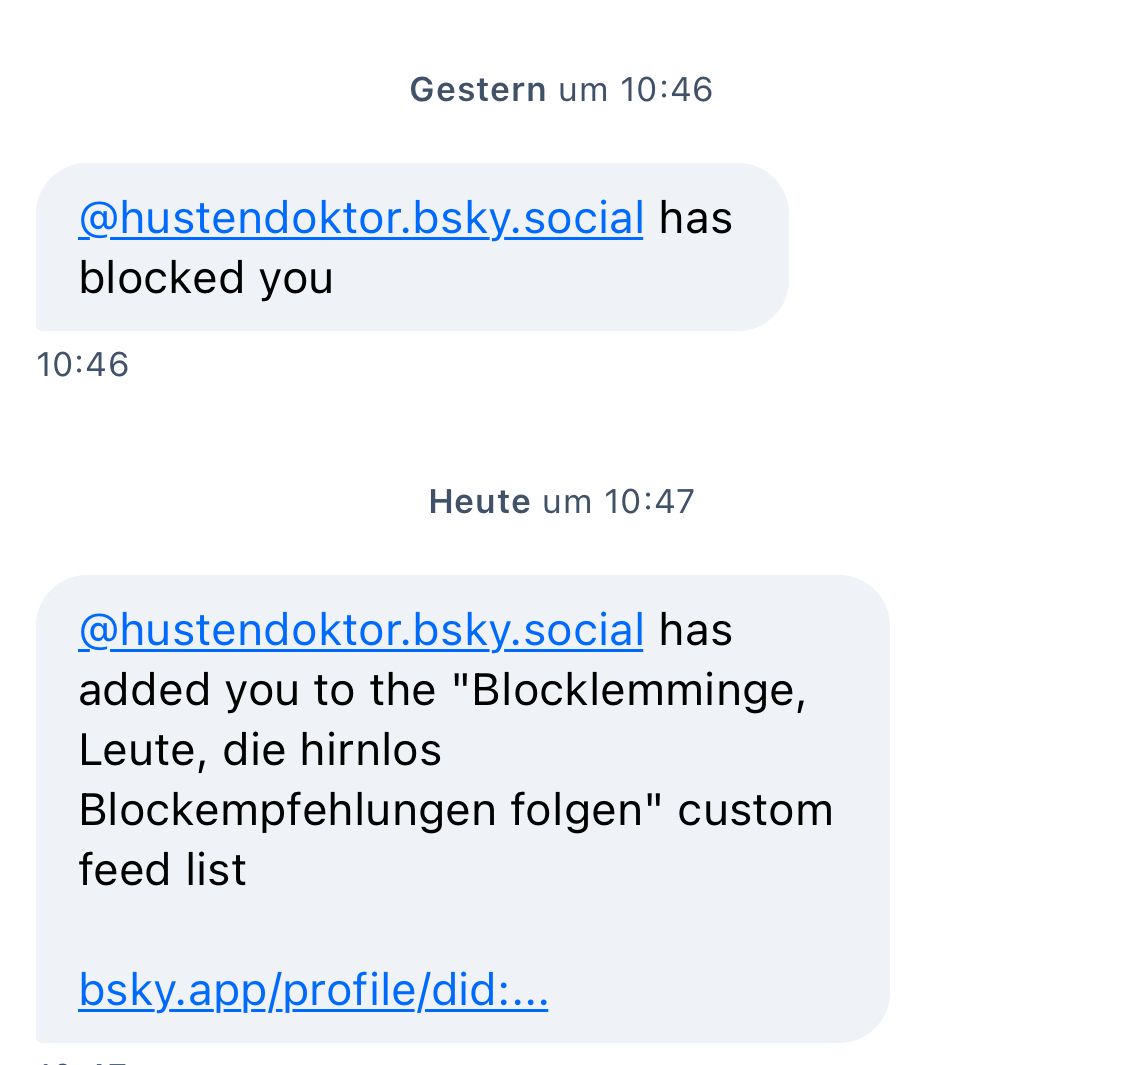Click "added you to the" in second message
The height and width of the screenshot is (1065, 1125).
coord(257,690)
